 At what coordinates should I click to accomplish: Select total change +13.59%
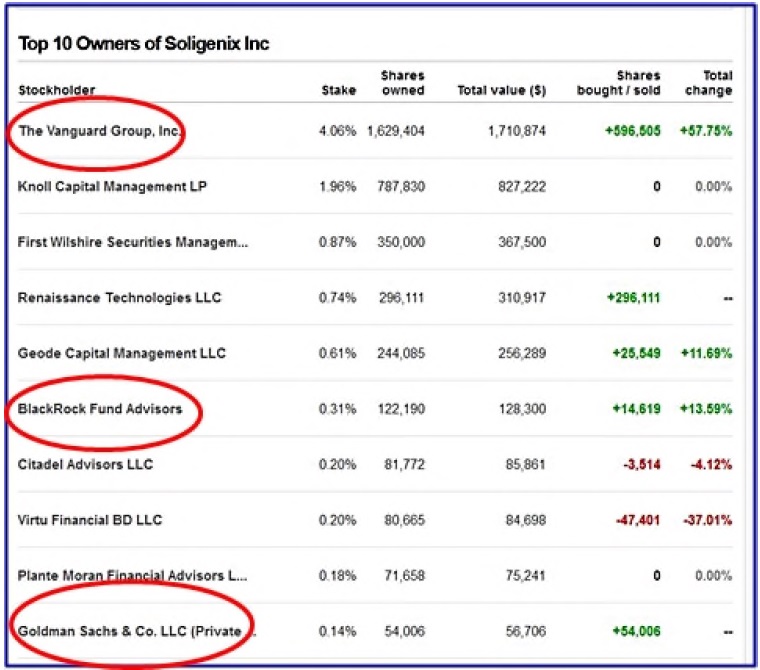coord(706,409)
